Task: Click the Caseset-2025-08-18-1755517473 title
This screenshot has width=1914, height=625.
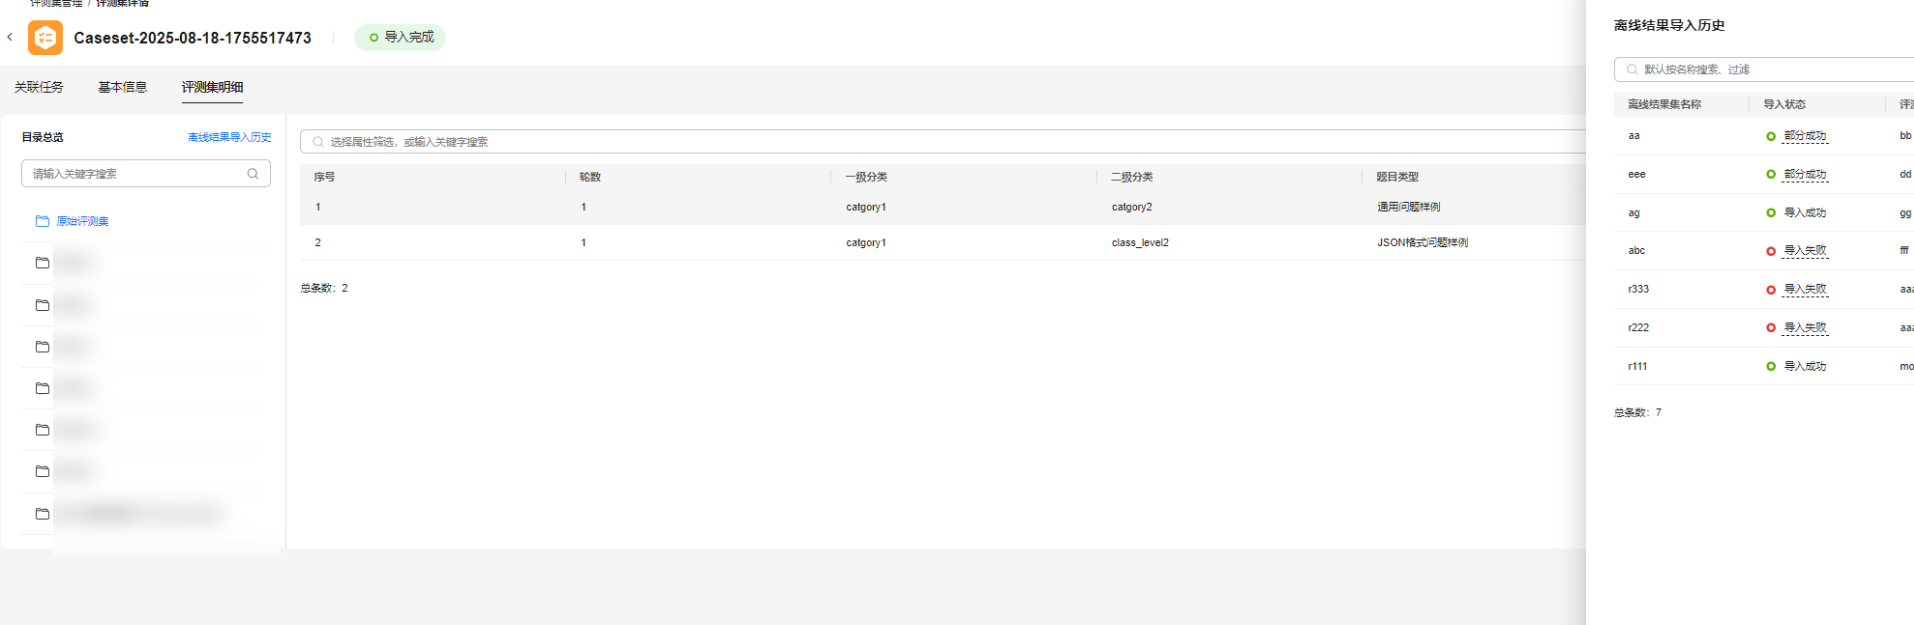Action: point(192,38)
